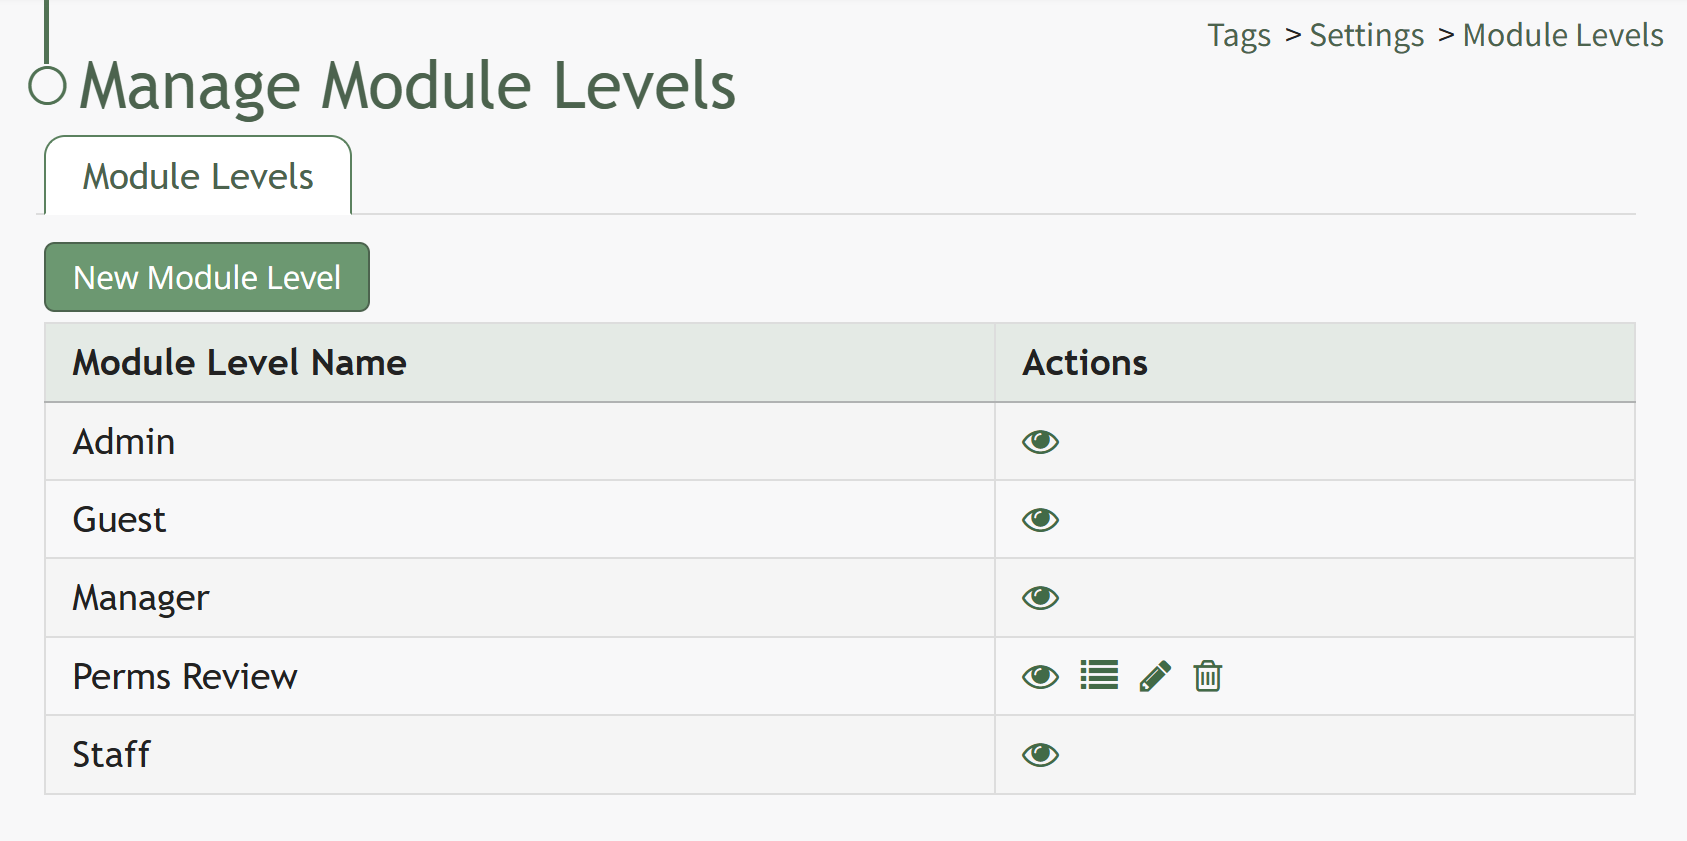View the Staff module level

tap(1040, 755)
